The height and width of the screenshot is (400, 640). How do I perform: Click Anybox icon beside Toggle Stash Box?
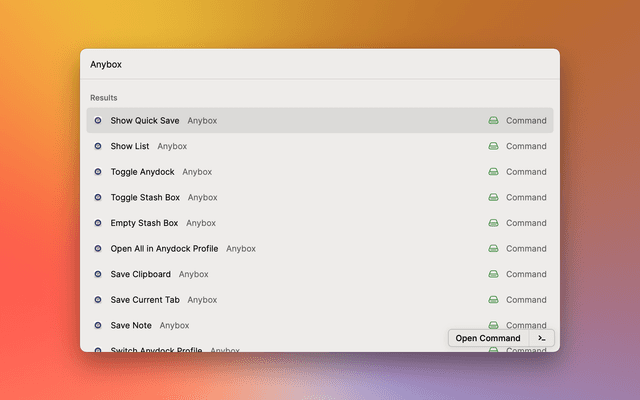tap(98, 198)
